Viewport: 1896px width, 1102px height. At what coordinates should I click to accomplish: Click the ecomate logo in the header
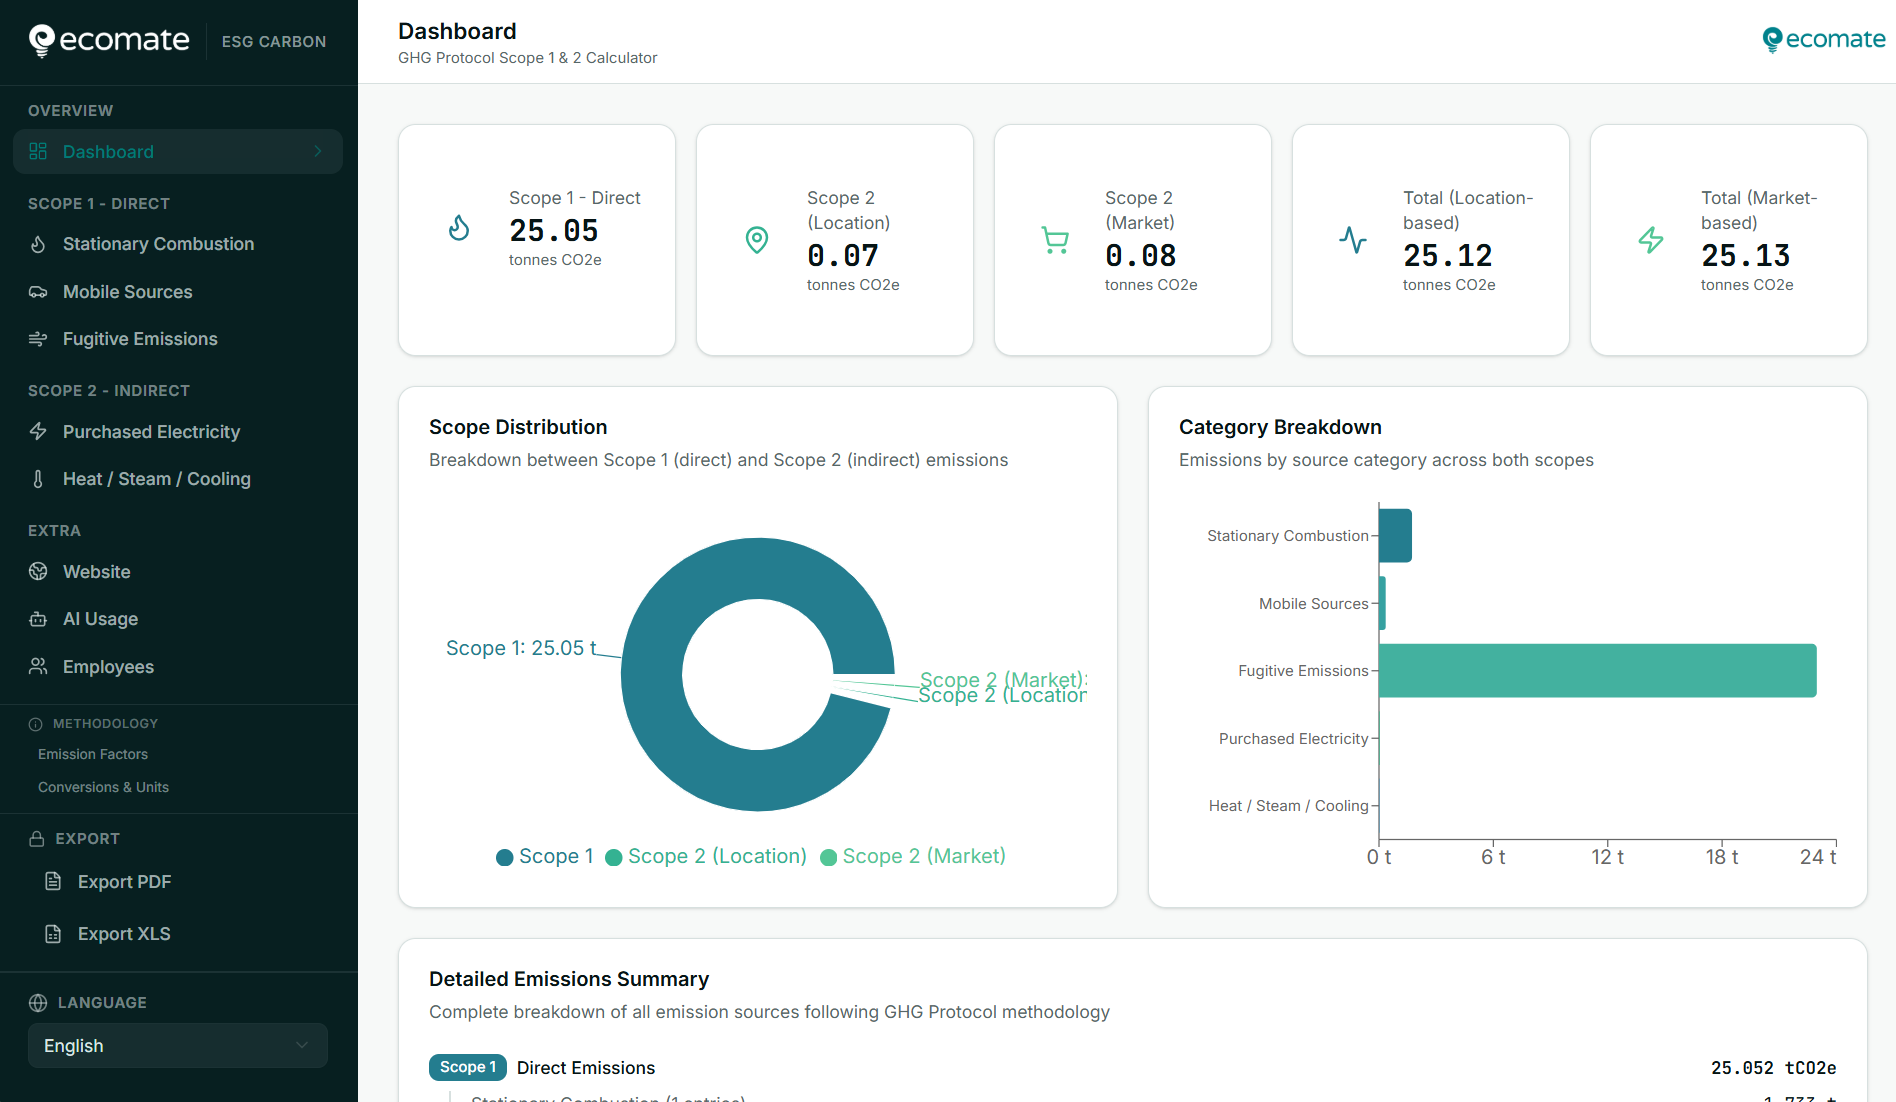(x=1822, y=39)
